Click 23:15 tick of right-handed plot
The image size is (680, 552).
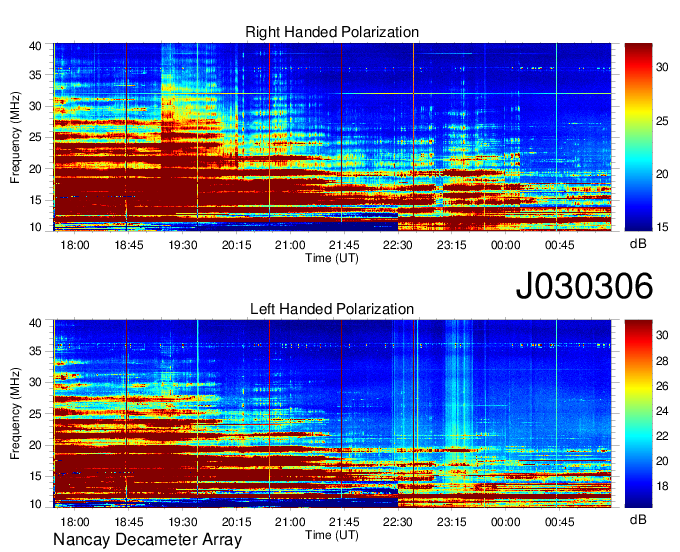[x=451, y=245]
